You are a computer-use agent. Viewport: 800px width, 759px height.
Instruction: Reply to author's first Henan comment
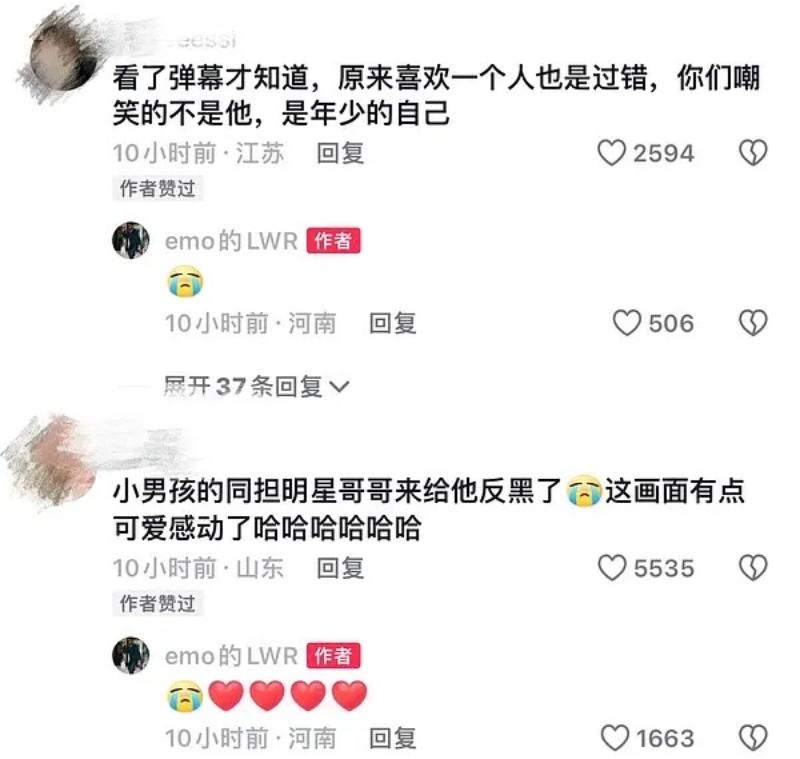(392, 323)
